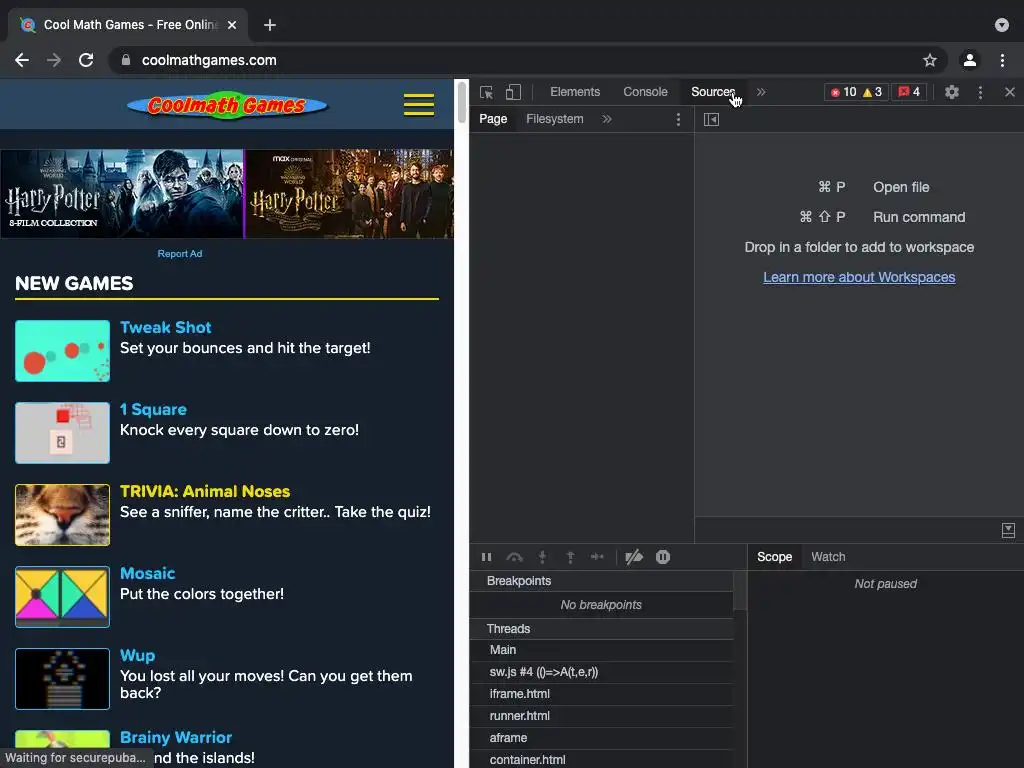
Task: Open DevTools settings gear
Action: pos(952,92)
